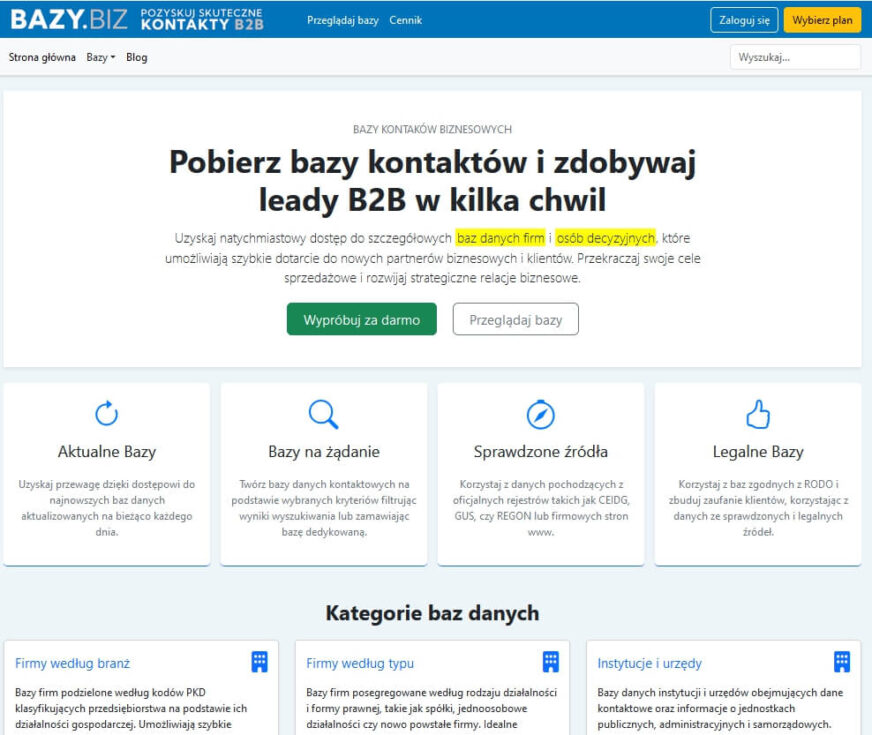This screenshot has width=872, height=735.
Task: Click building icon in Firmy według branż card
Action: pyautogui.click(x=259, y=662)
